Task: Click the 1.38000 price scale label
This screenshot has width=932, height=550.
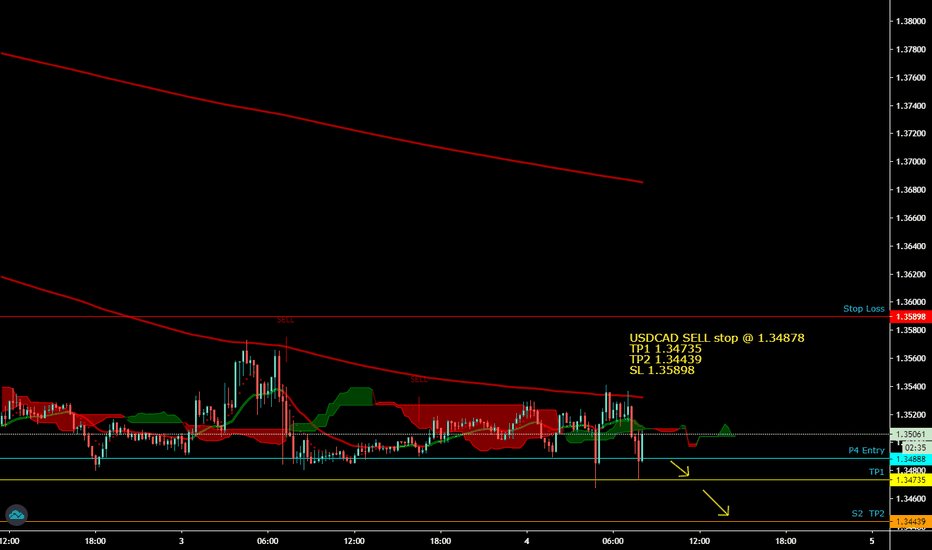Action: 911,21
